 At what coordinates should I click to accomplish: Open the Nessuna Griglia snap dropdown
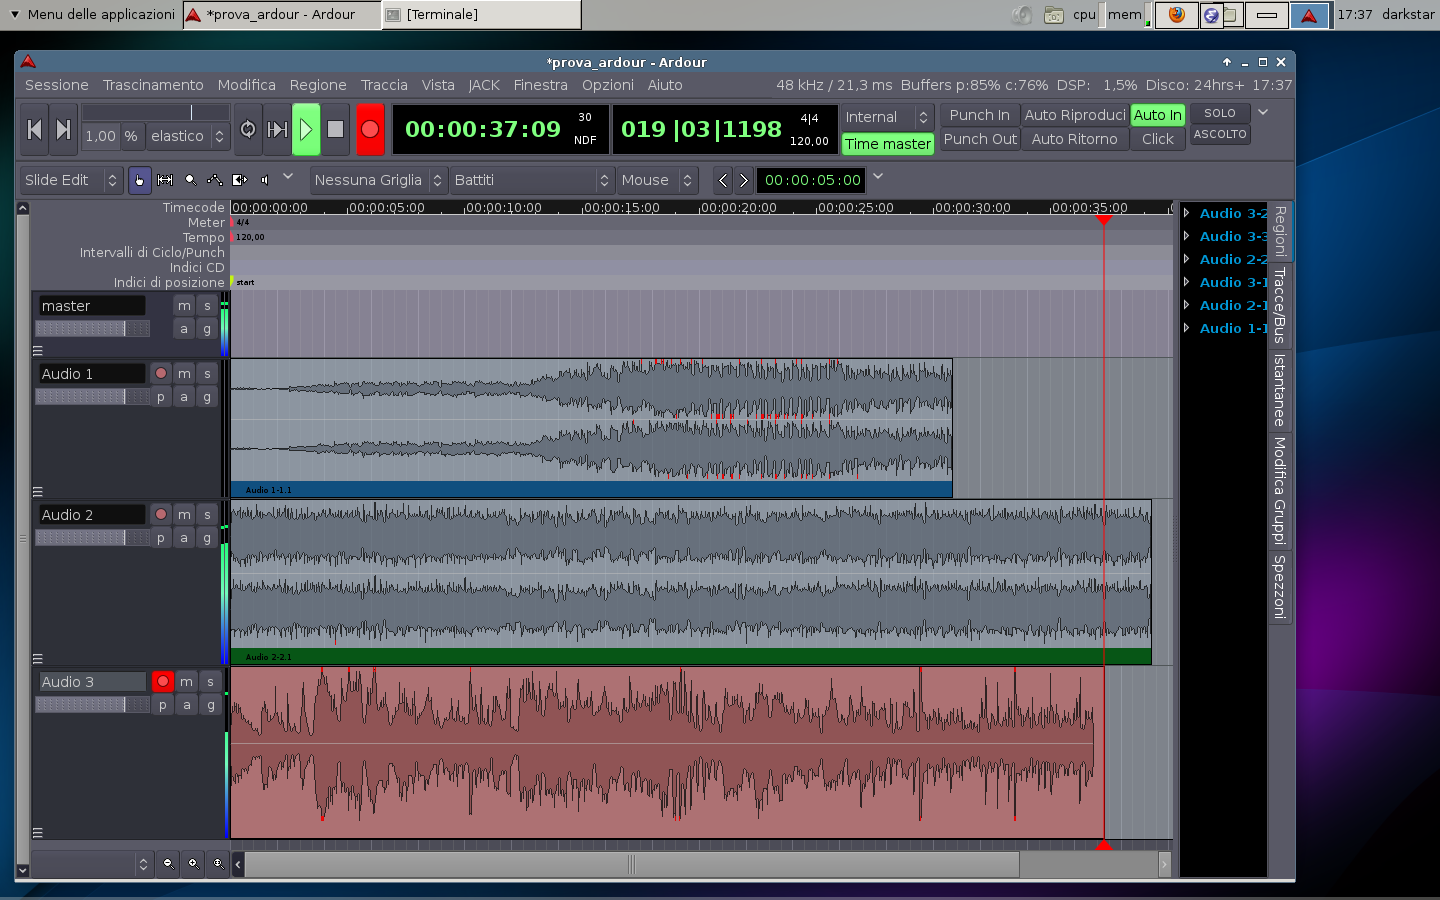[x=378, y=180]
